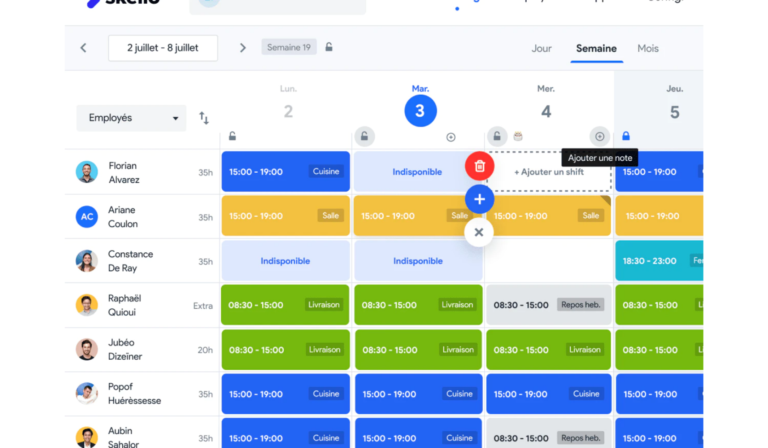This screenshot has width=768, height=448.
Task: Toggle the lock under Mercredi 4
Action: click(497, 136)
